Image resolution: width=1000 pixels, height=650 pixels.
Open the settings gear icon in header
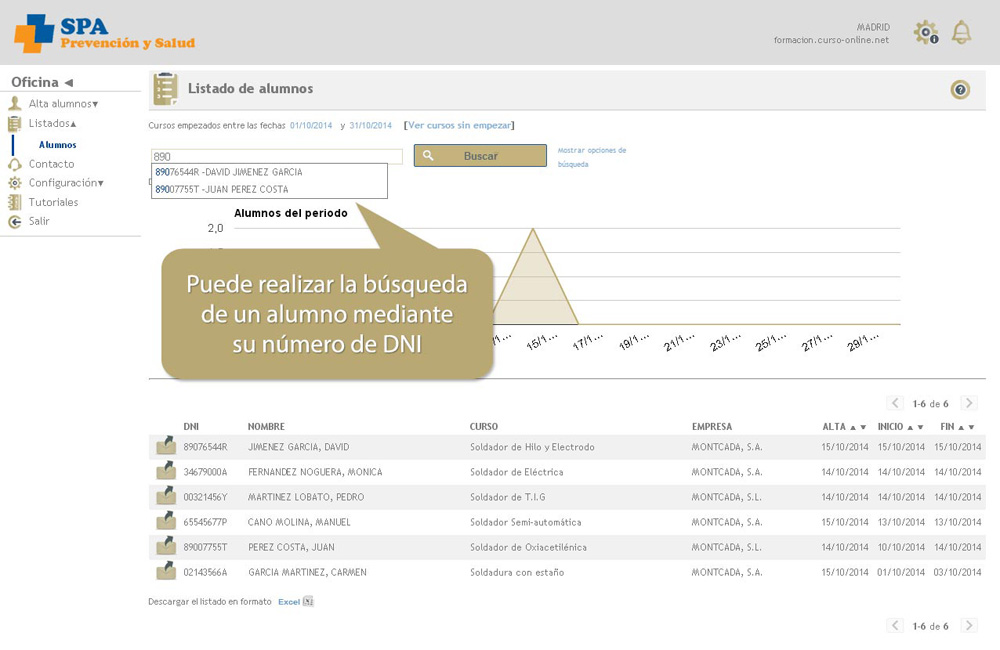925,32
